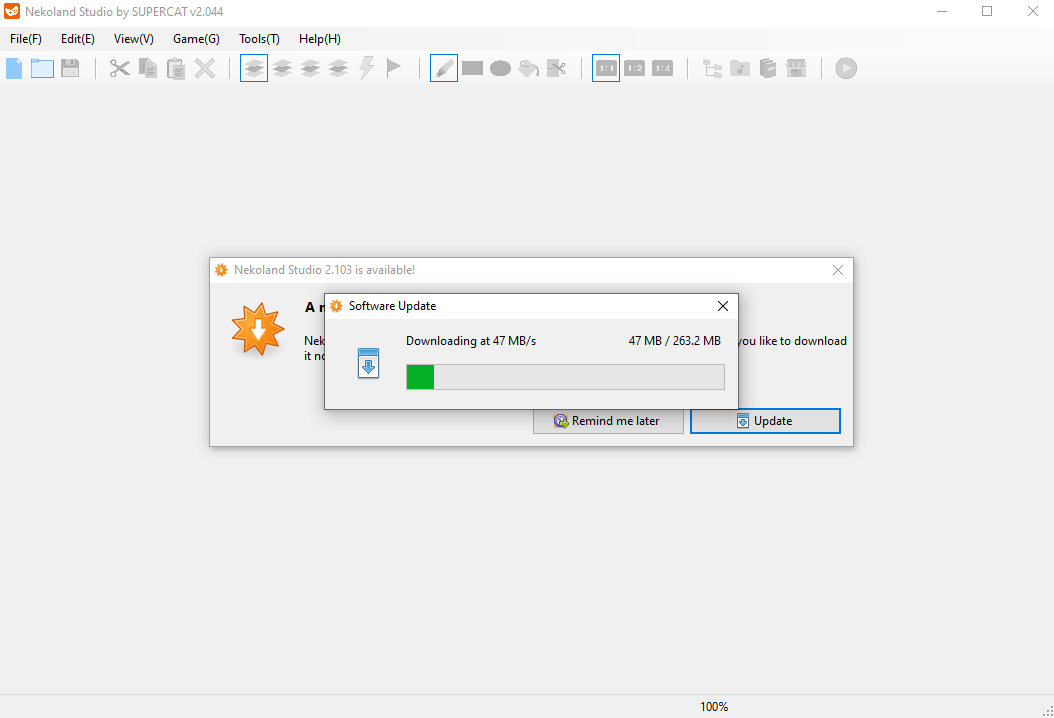The width and height of the screenshot is (1054, 718).
Task: Click the Remind me later button
Action: tap(608, 421)
